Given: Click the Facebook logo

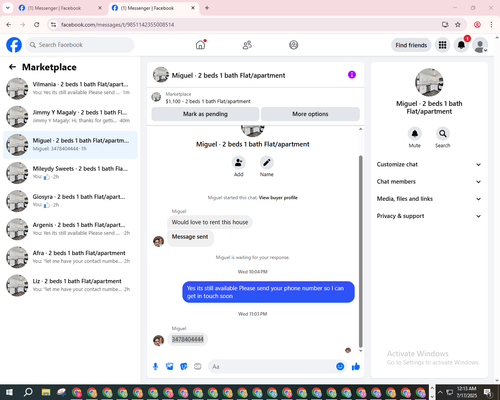Looking at the screenshot, I should point(14,45).
